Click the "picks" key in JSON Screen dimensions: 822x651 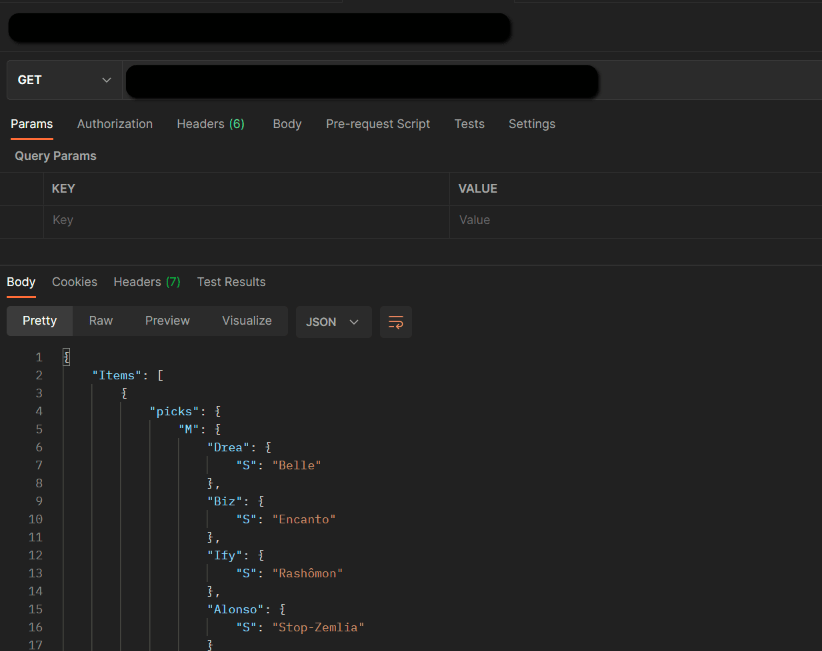coord(175,411)
